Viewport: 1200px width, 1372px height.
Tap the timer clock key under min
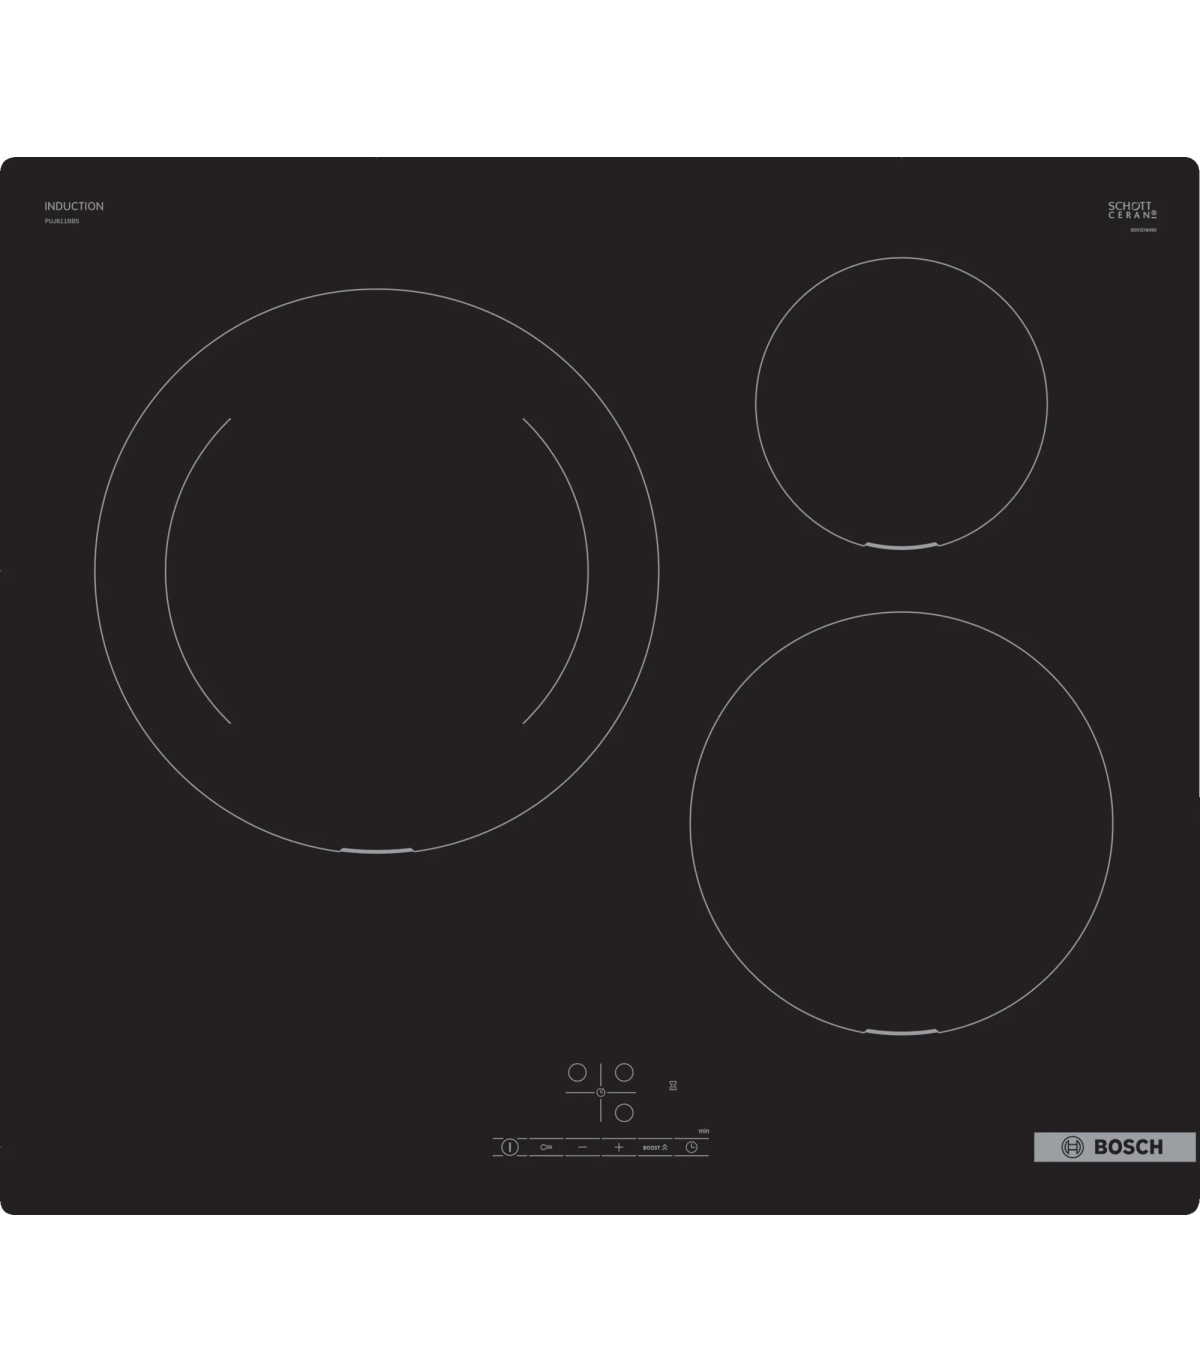point(691,1148)
